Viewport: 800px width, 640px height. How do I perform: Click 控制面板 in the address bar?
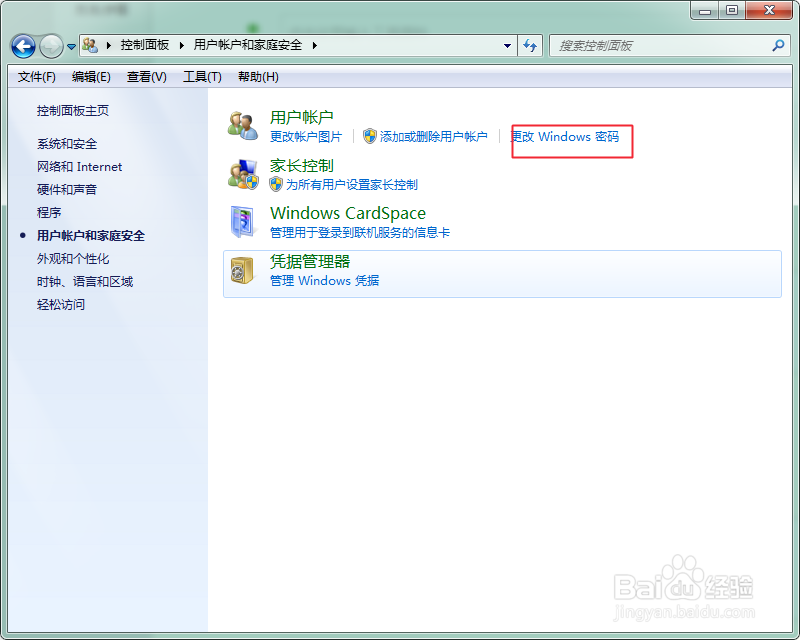click(144, 45)
